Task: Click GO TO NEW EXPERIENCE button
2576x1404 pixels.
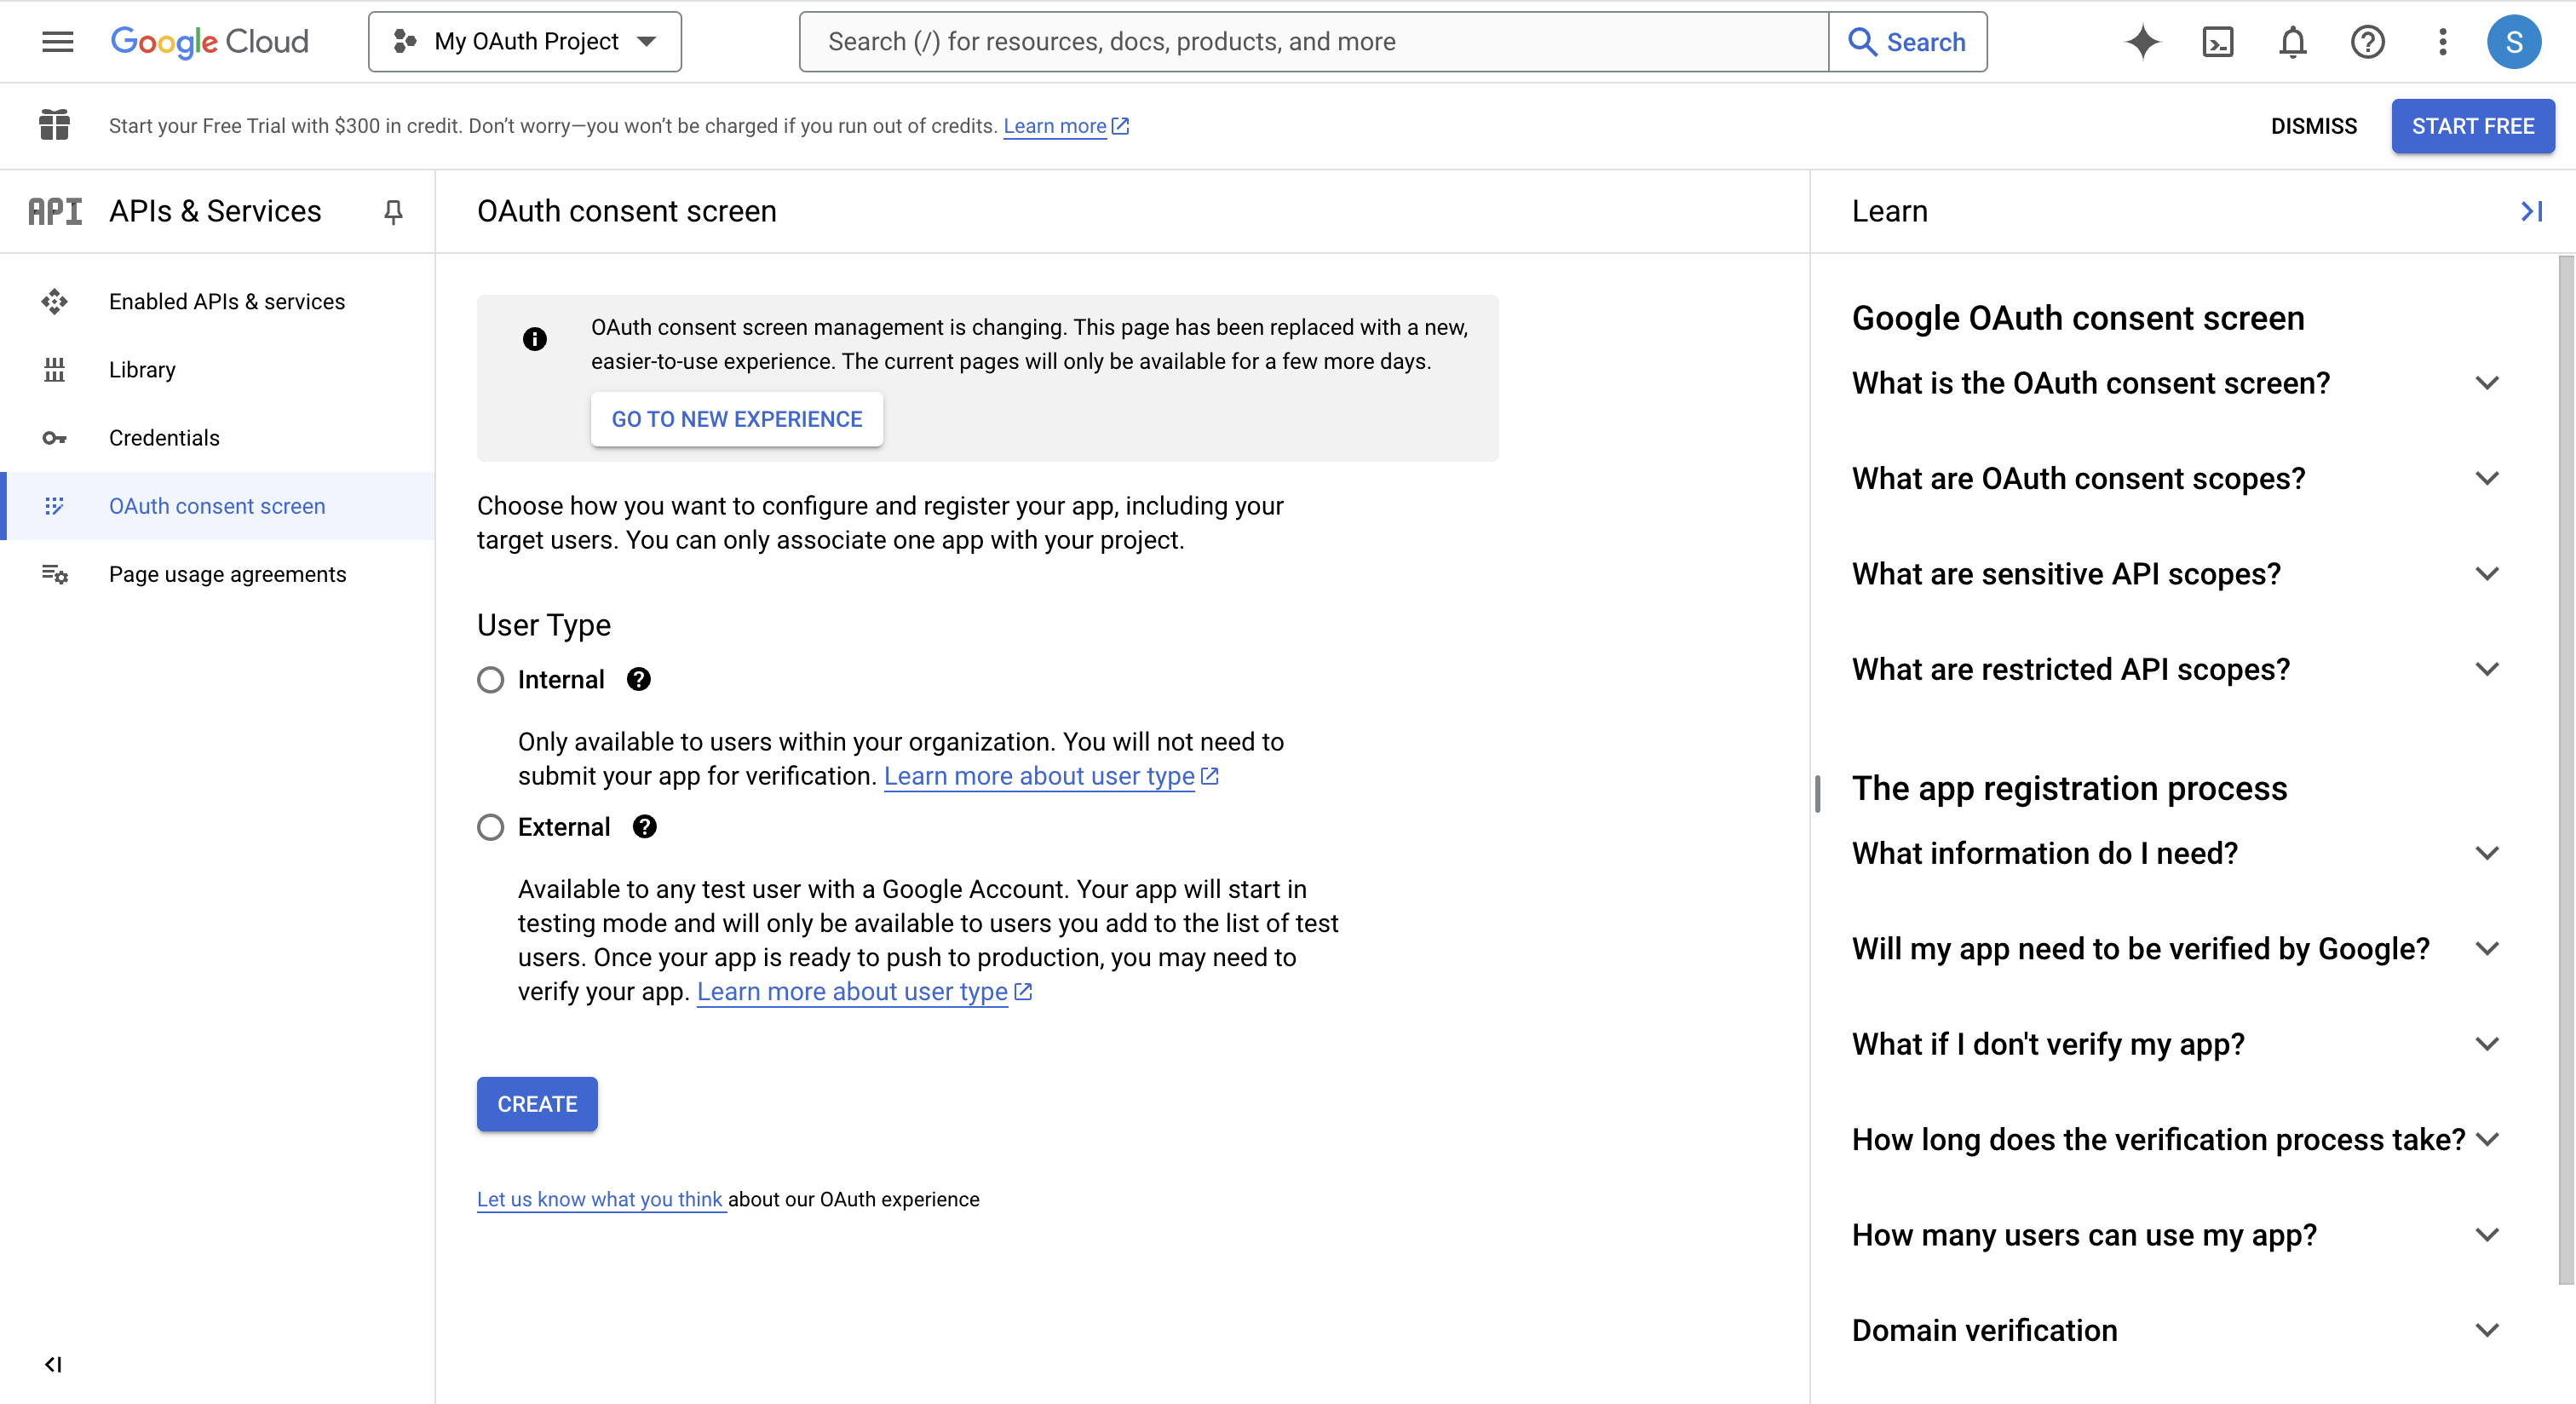Action: [736, 419]
